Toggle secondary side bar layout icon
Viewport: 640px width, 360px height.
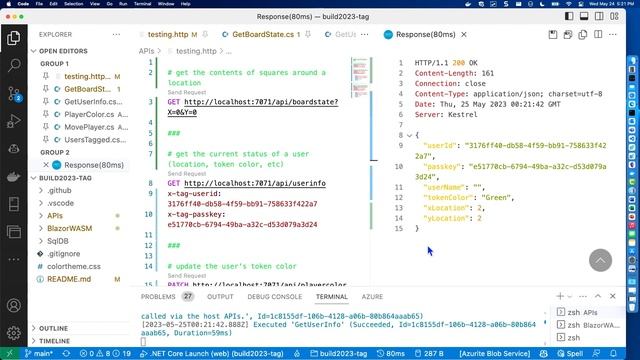pyautogui.click(x=599, y=16)
